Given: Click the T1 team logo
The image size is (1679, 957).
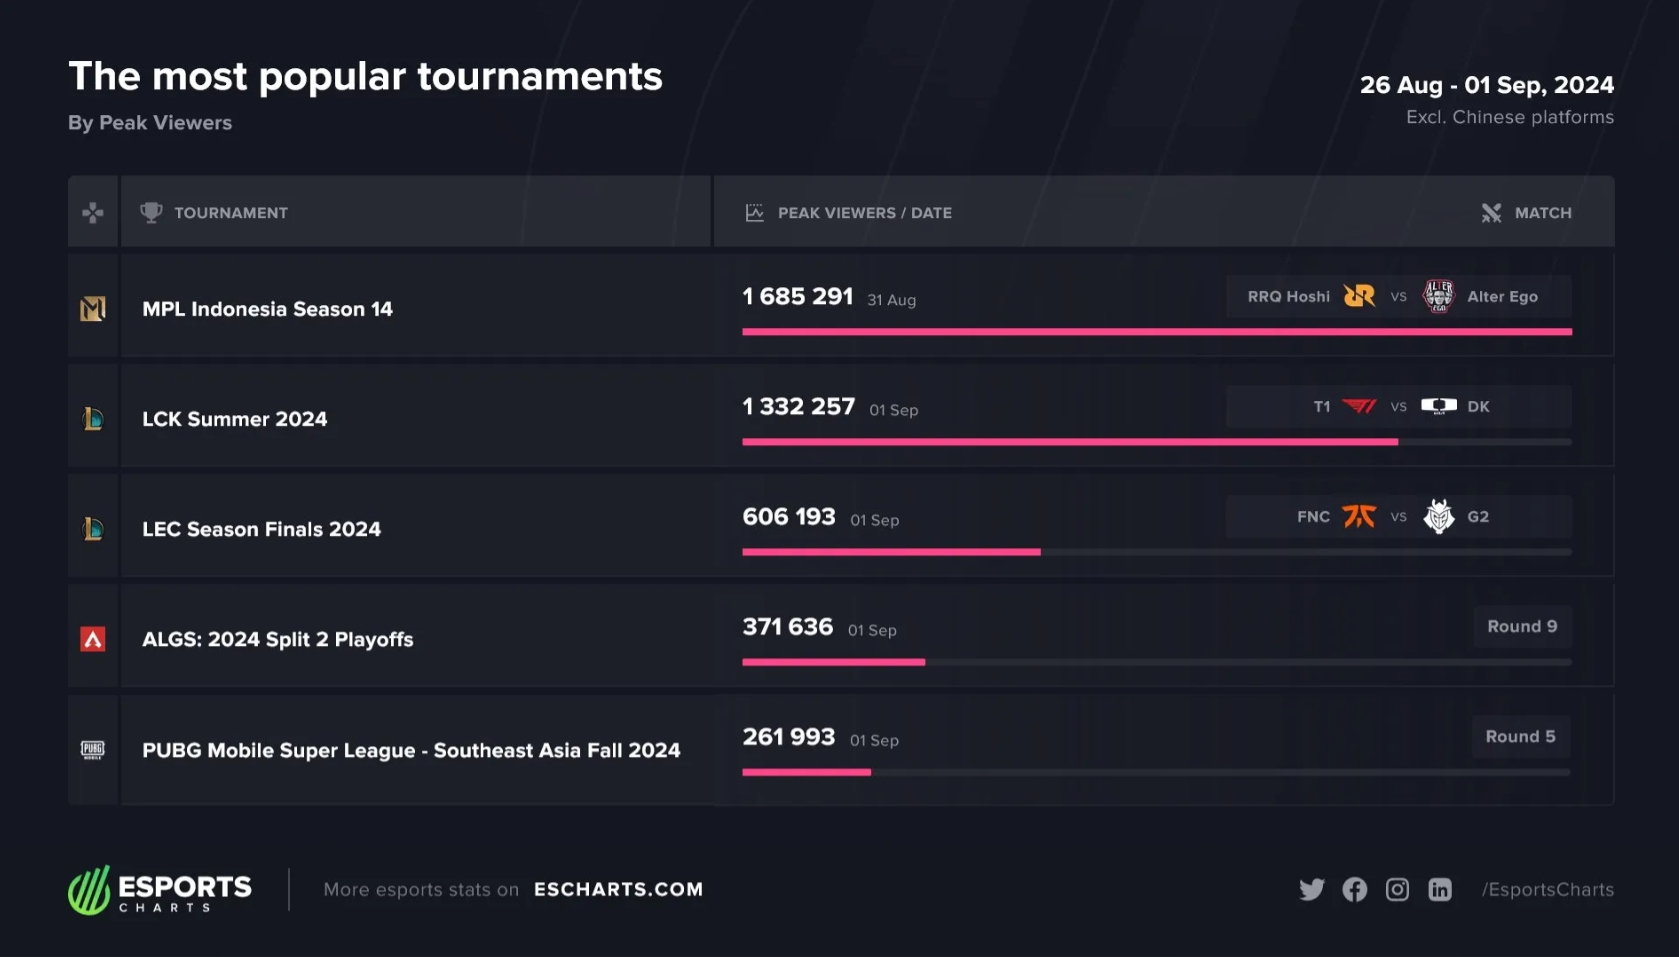Looking at the screenshot, I should pos(1359,406).
